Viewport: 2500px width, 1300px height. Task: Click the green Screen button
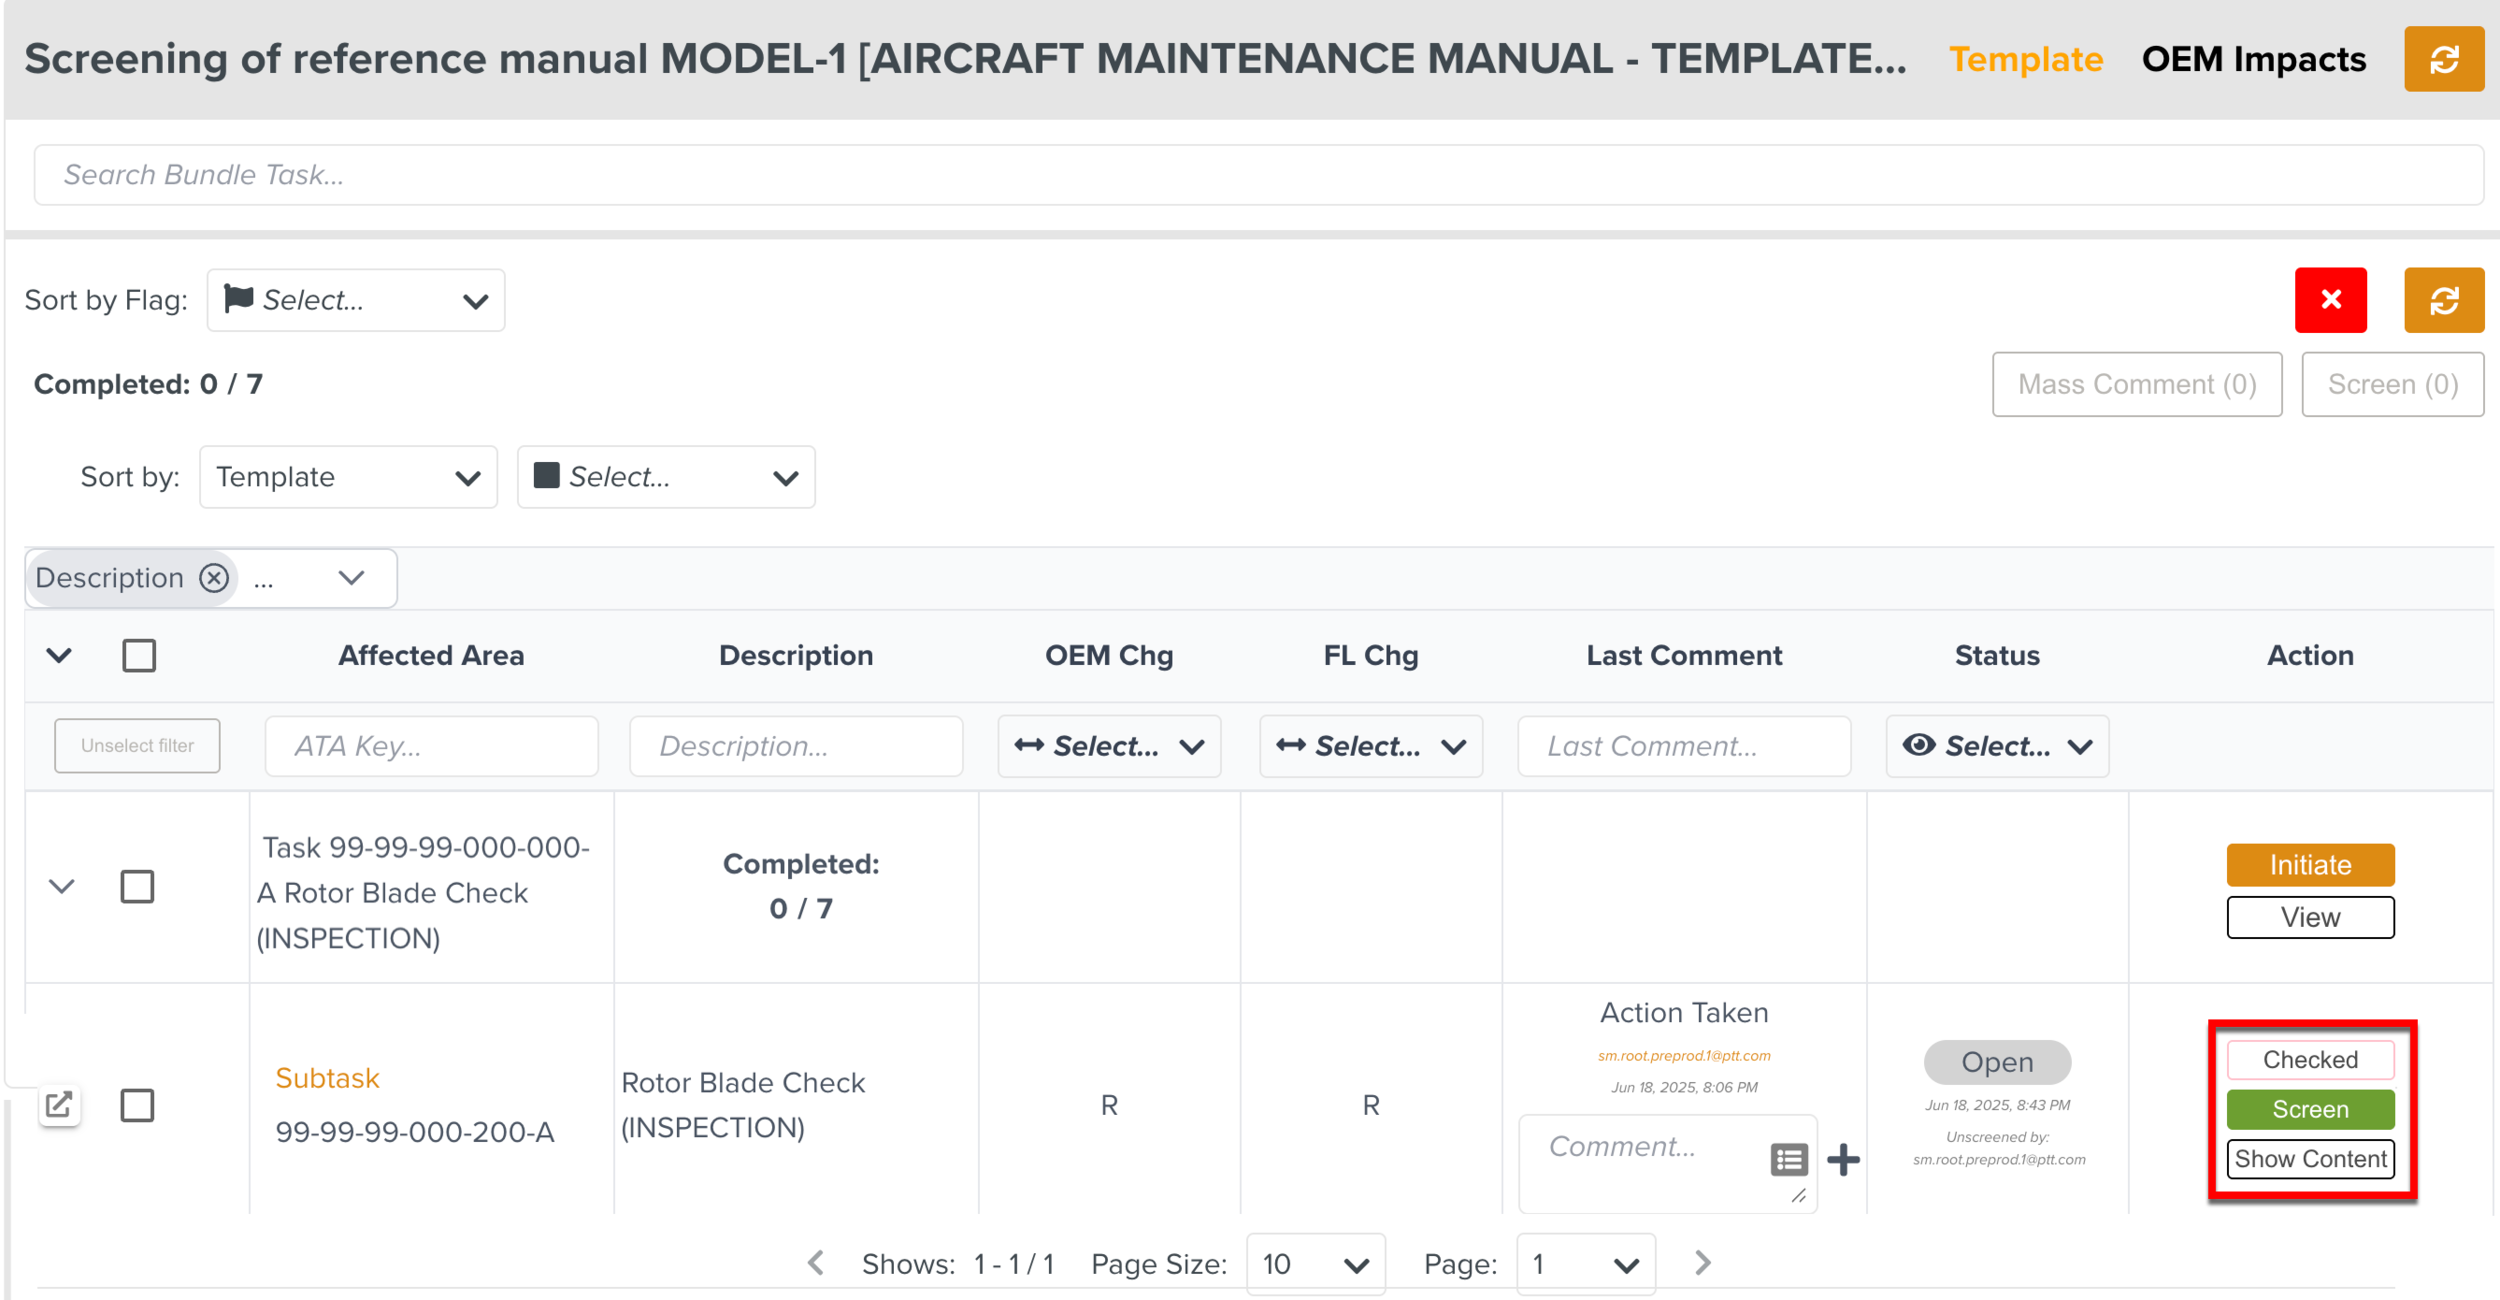(2309, 1109)
